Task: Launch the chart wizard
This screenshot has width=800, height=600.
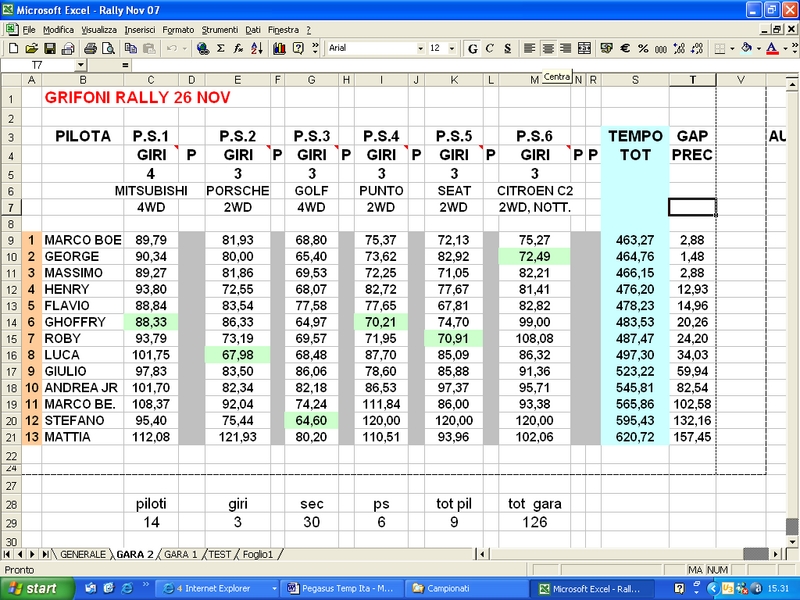Action: 279,48
